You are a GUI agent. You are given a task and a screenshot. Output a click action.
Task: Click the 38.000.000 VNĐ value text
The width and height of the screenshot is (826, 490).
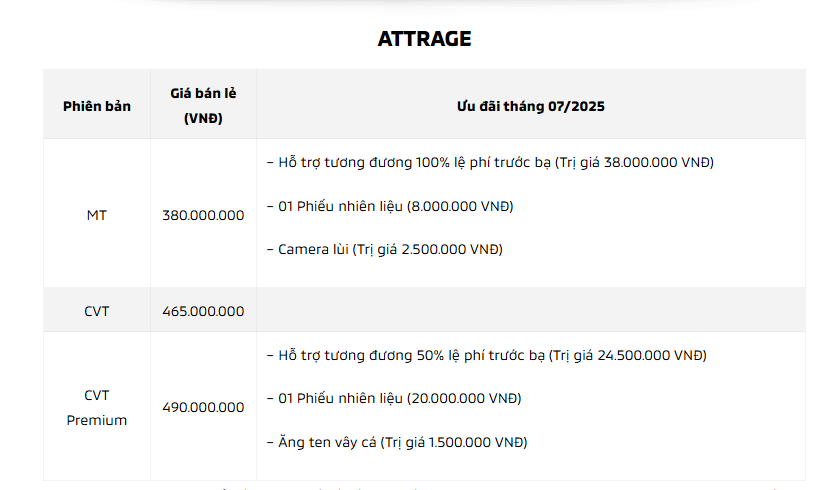point(656,162)
